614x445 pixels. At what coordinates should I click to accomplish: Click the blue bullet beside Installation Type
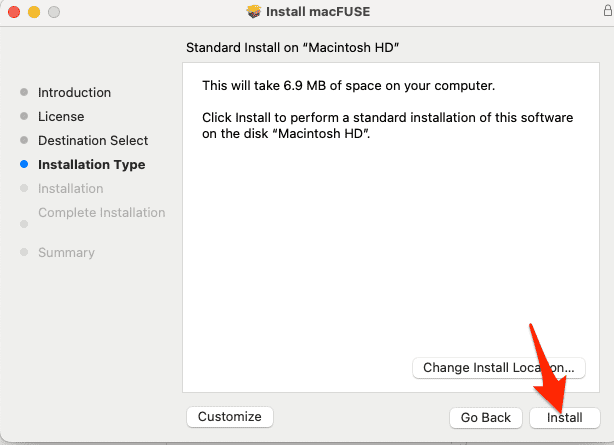coord(24,165)
